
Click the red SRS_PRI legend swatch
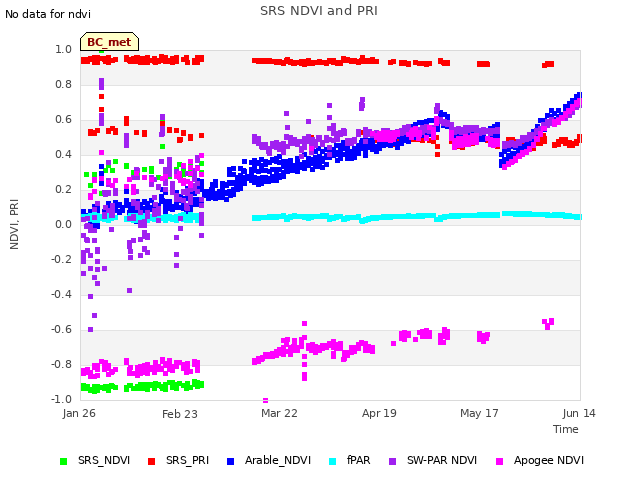point(151,462)
